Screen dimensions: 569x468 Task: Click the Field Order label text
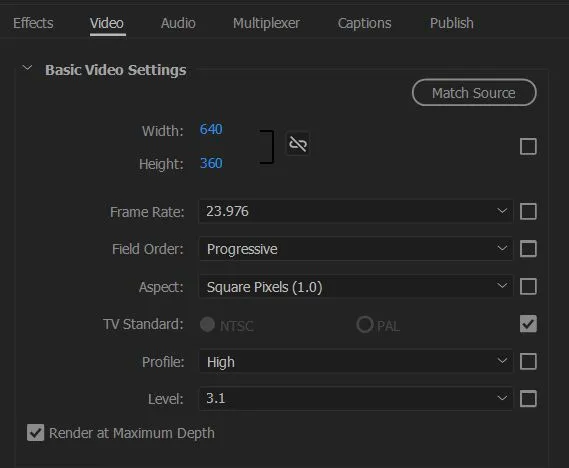(148, 249)
